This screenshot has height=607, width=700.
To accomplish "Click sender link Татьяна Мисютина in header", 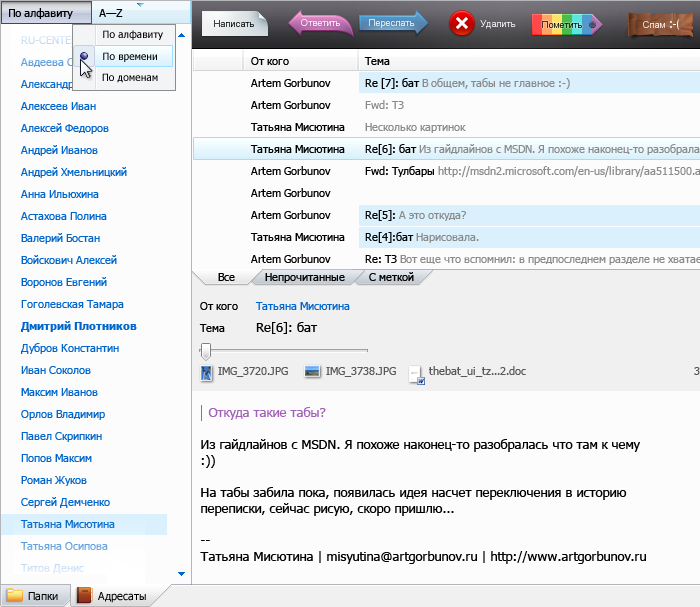I will (302, 306).
